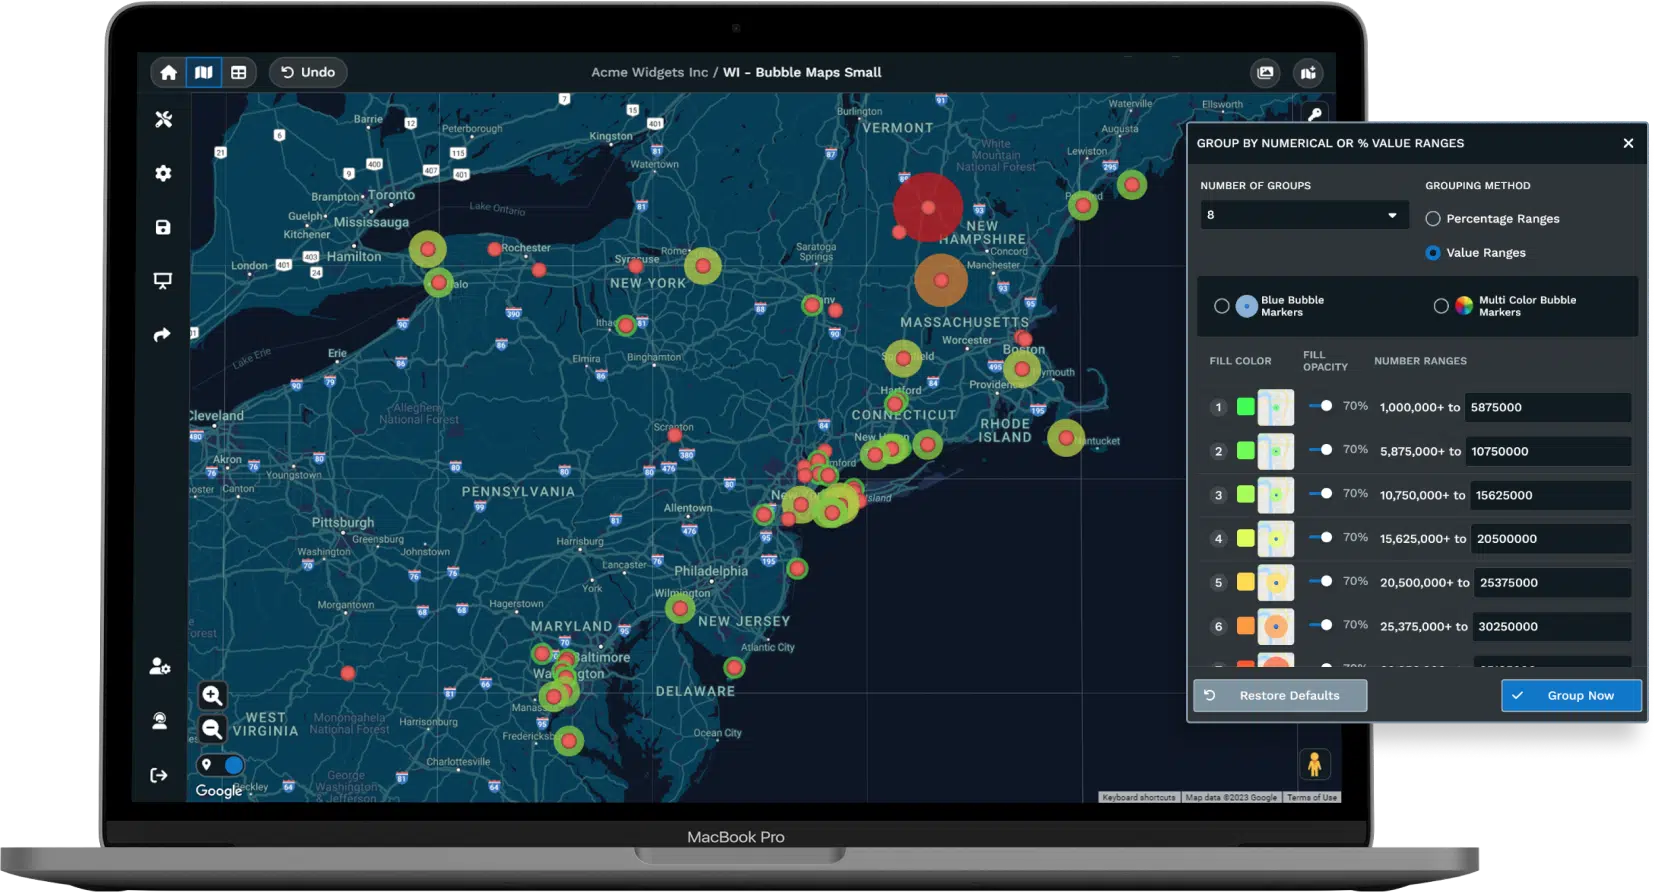Click Restore Defaults button

pos(1280,695)
